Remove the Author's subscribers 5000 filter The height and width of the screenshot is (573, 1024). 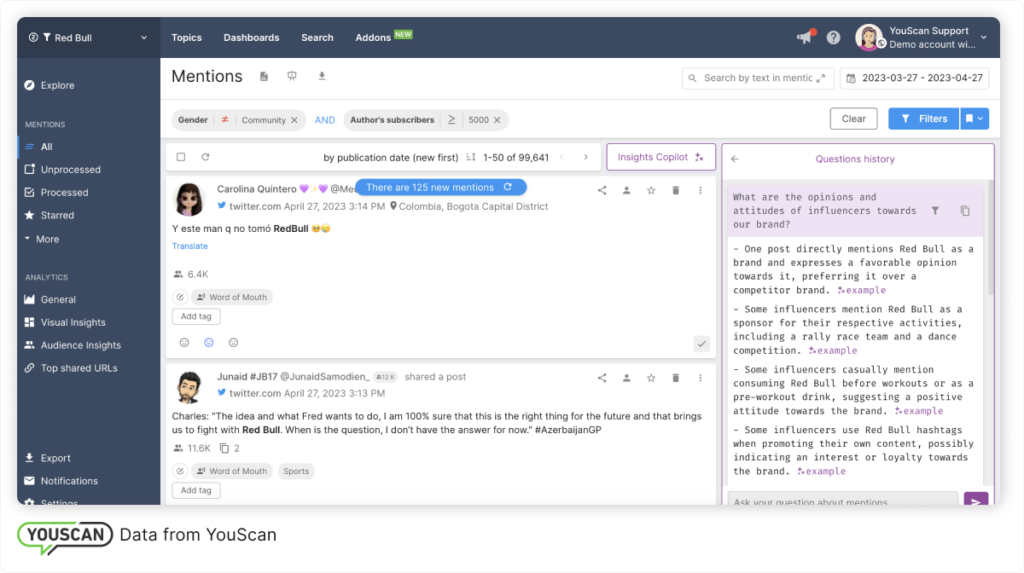click(497, 120)
